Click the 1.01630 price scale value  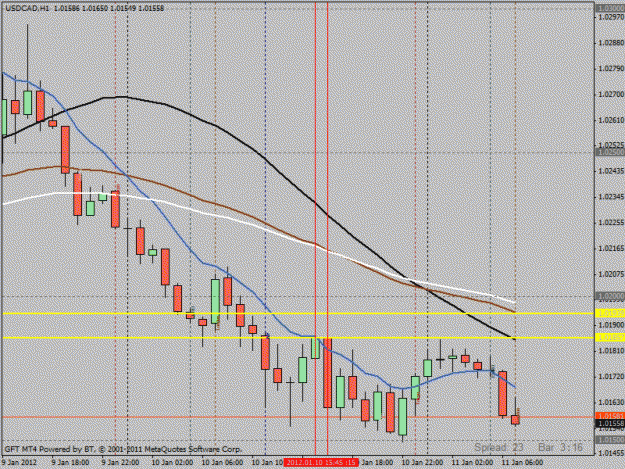[611, 402]
